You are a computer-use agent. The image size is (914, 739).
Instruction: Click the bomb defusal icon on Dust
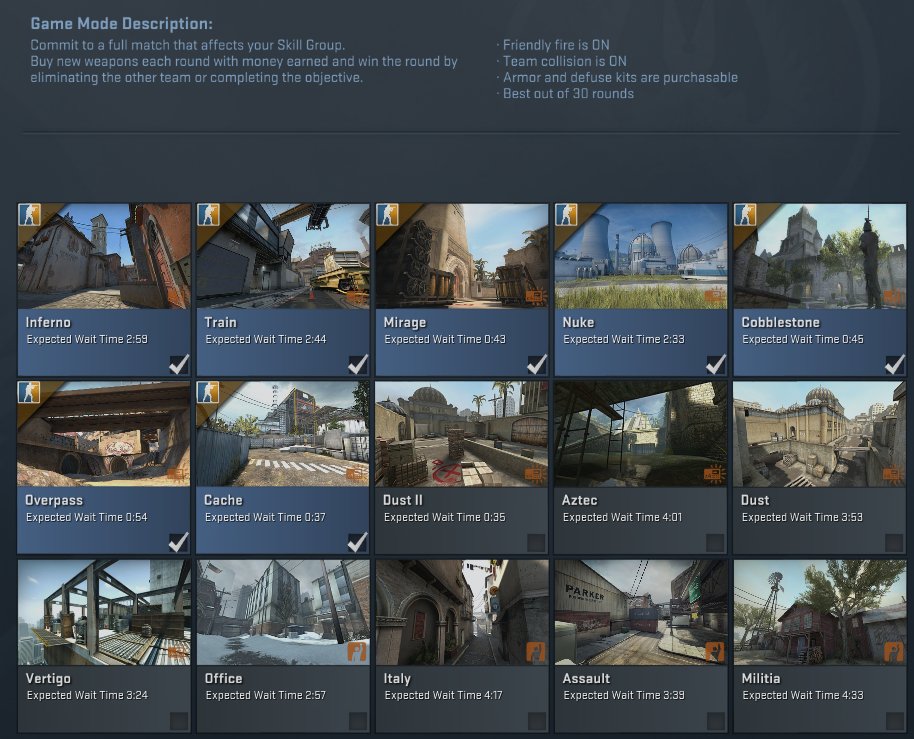point(894,476)
